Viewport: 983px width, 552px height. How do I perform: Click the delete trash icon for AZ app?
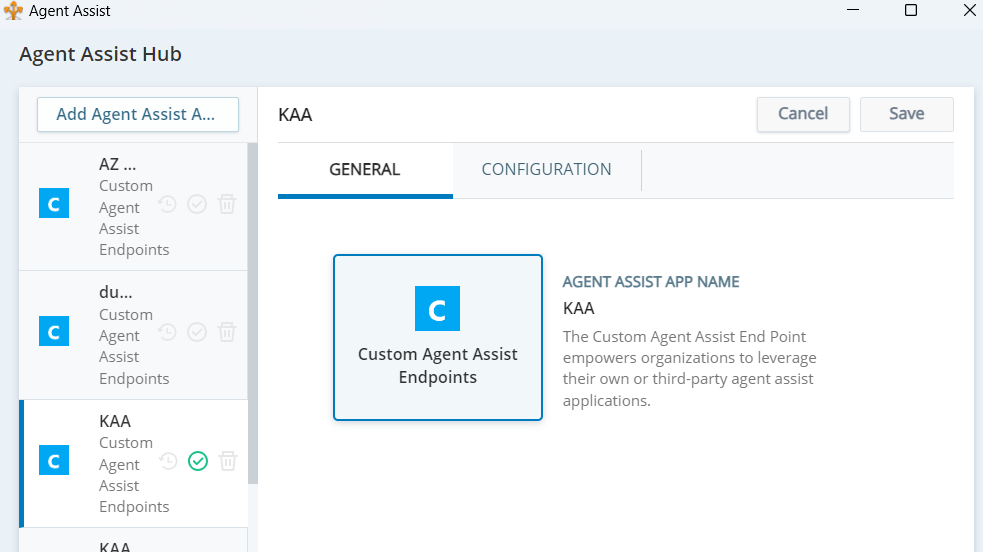(227, 204)
